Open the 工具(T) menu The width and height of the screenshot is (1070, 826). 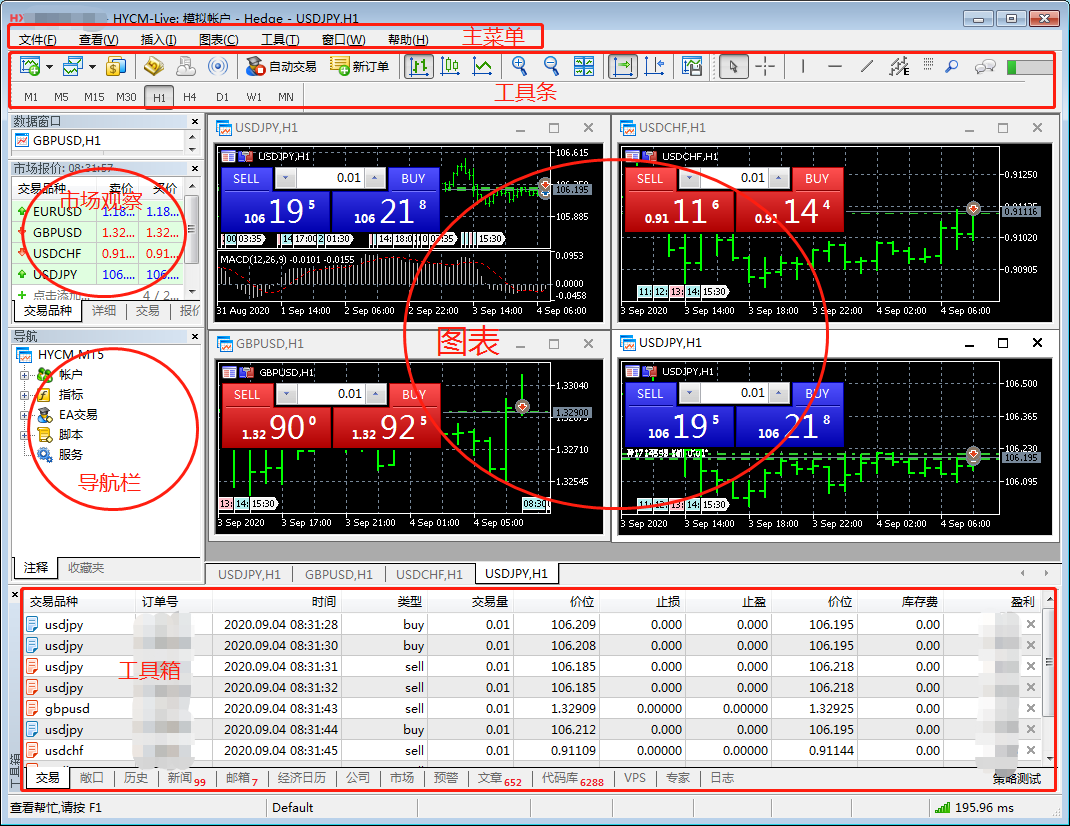[280, 40]
